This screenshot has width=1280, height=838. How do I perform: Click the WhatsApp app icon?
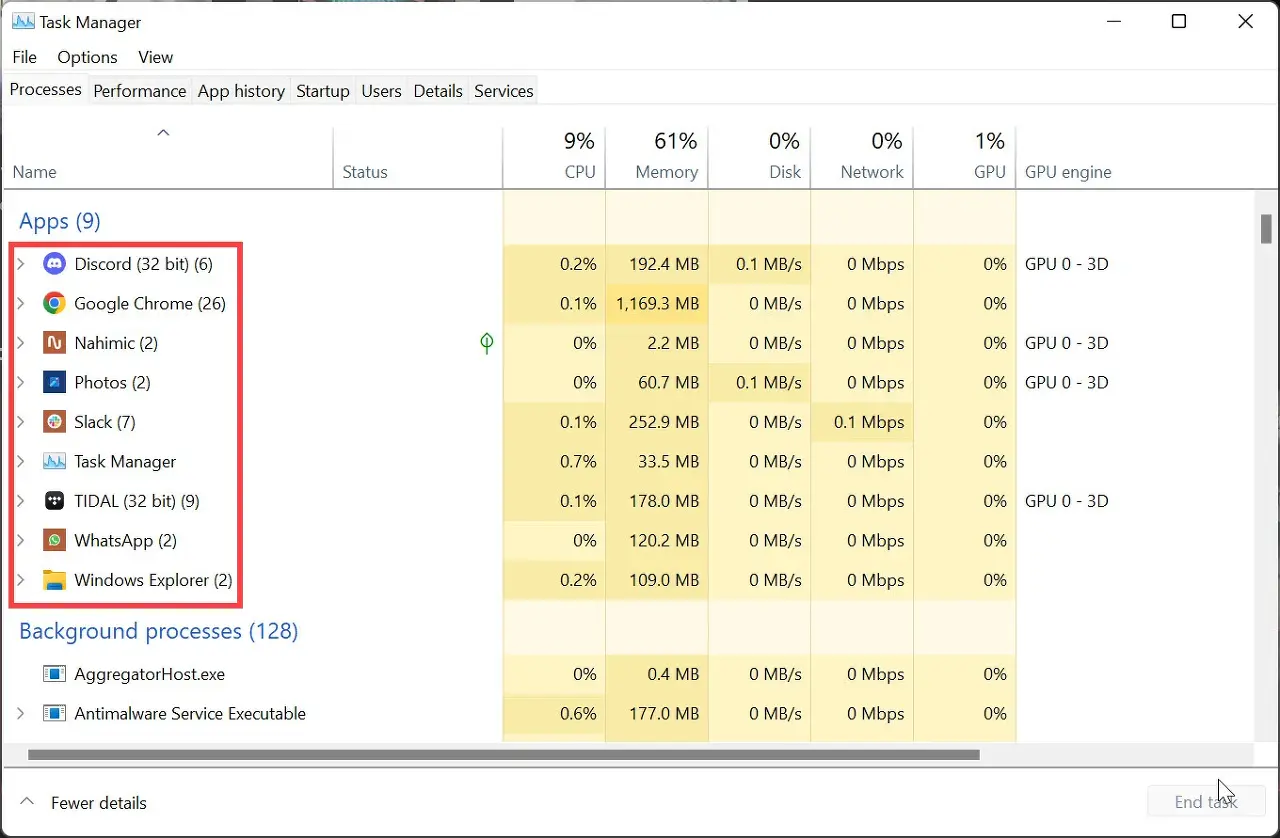point(54,540)
